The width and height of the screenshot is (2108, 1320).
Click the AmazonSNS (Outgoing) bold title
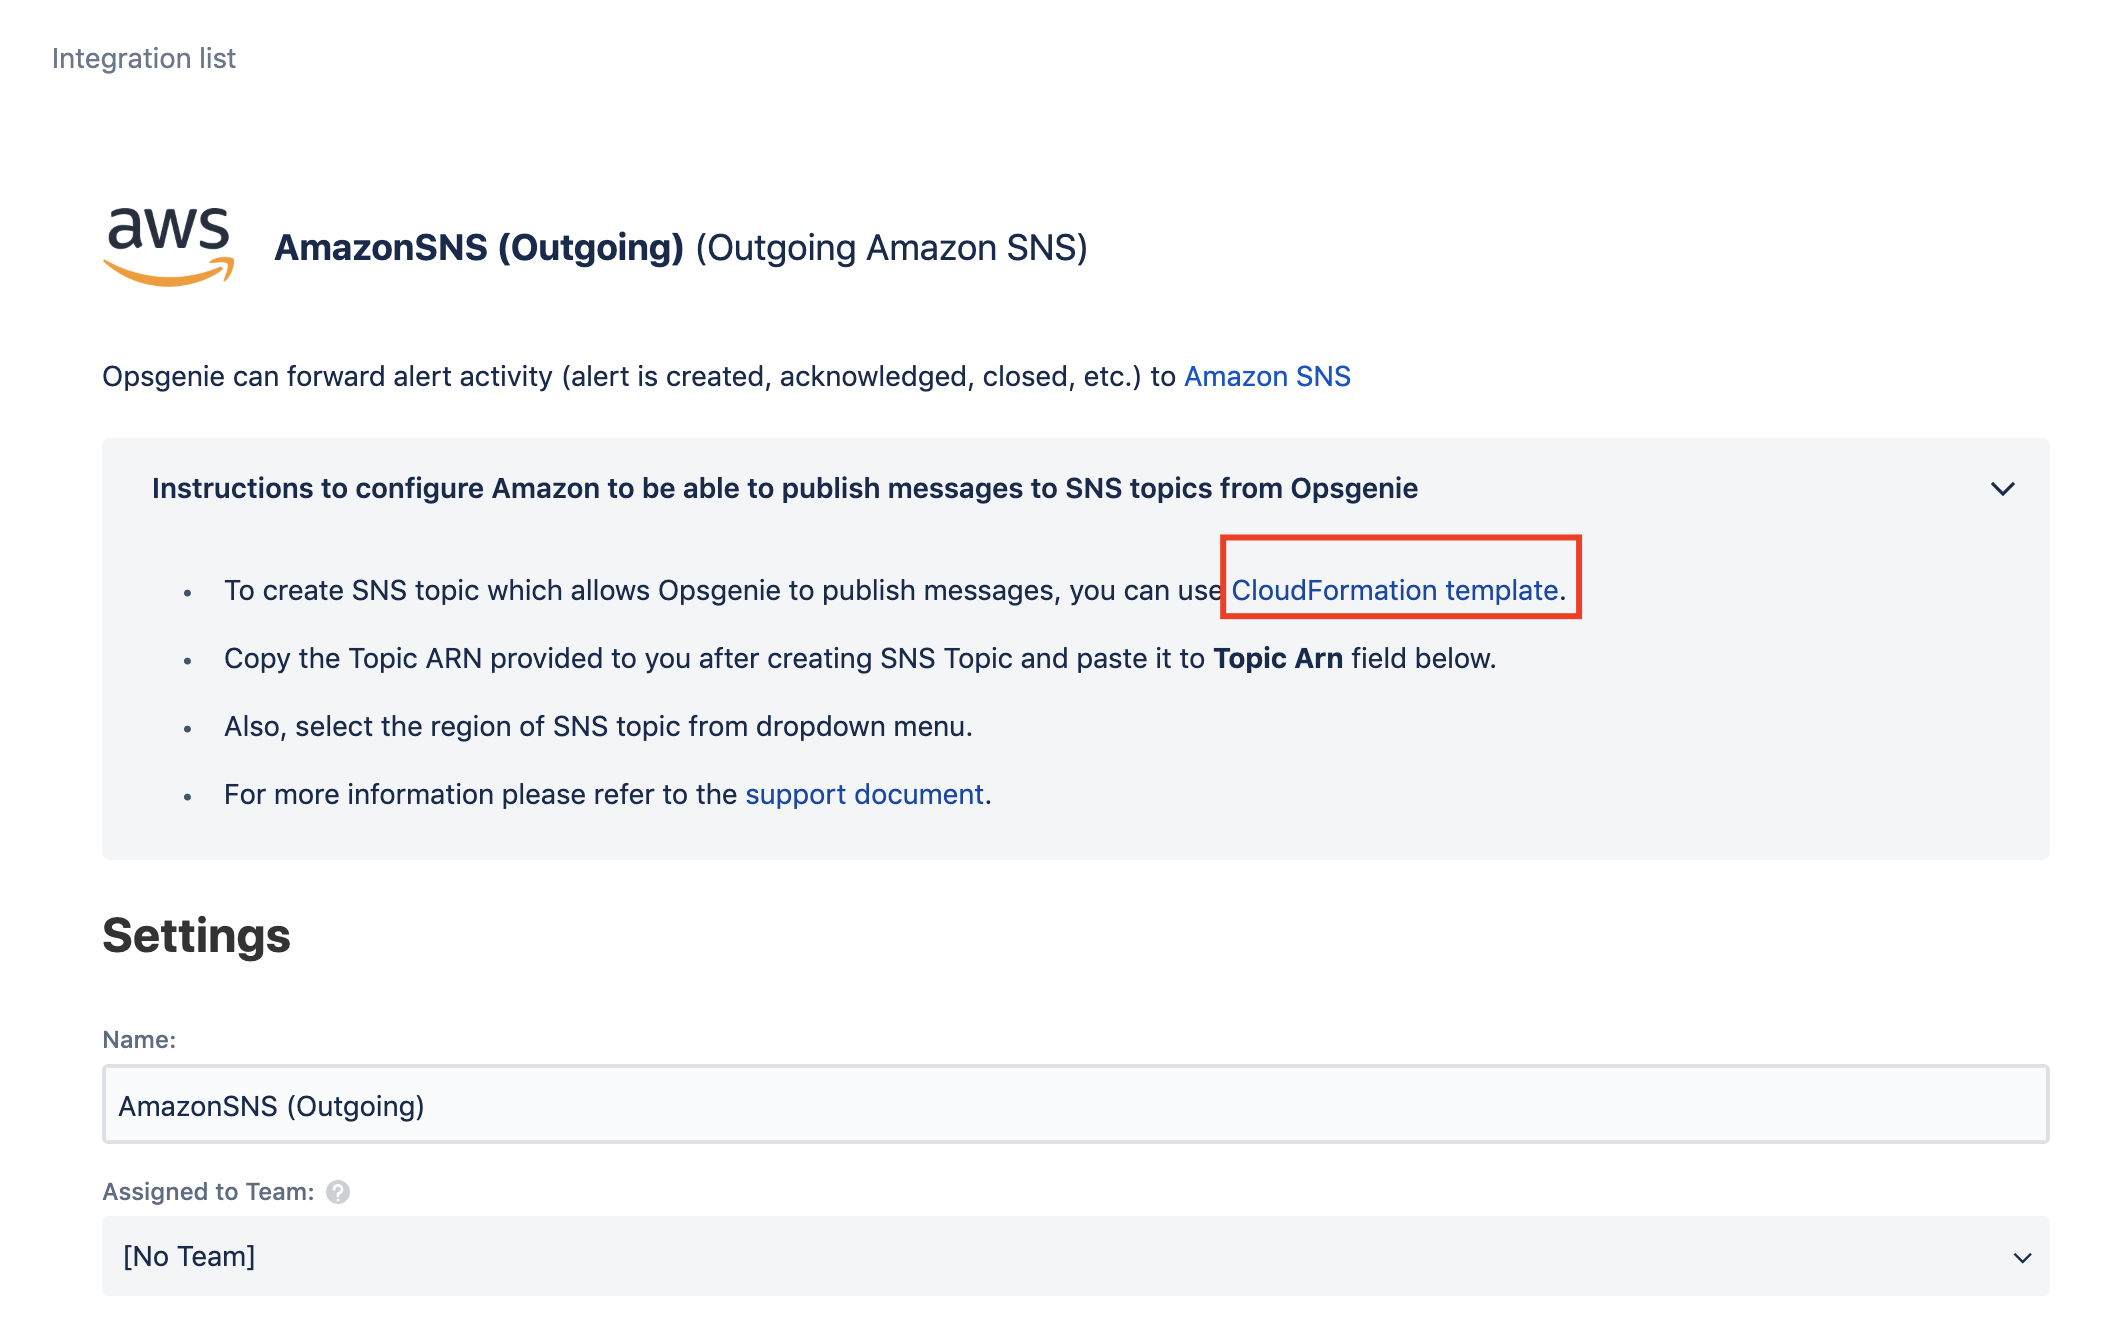pos(478,248)
